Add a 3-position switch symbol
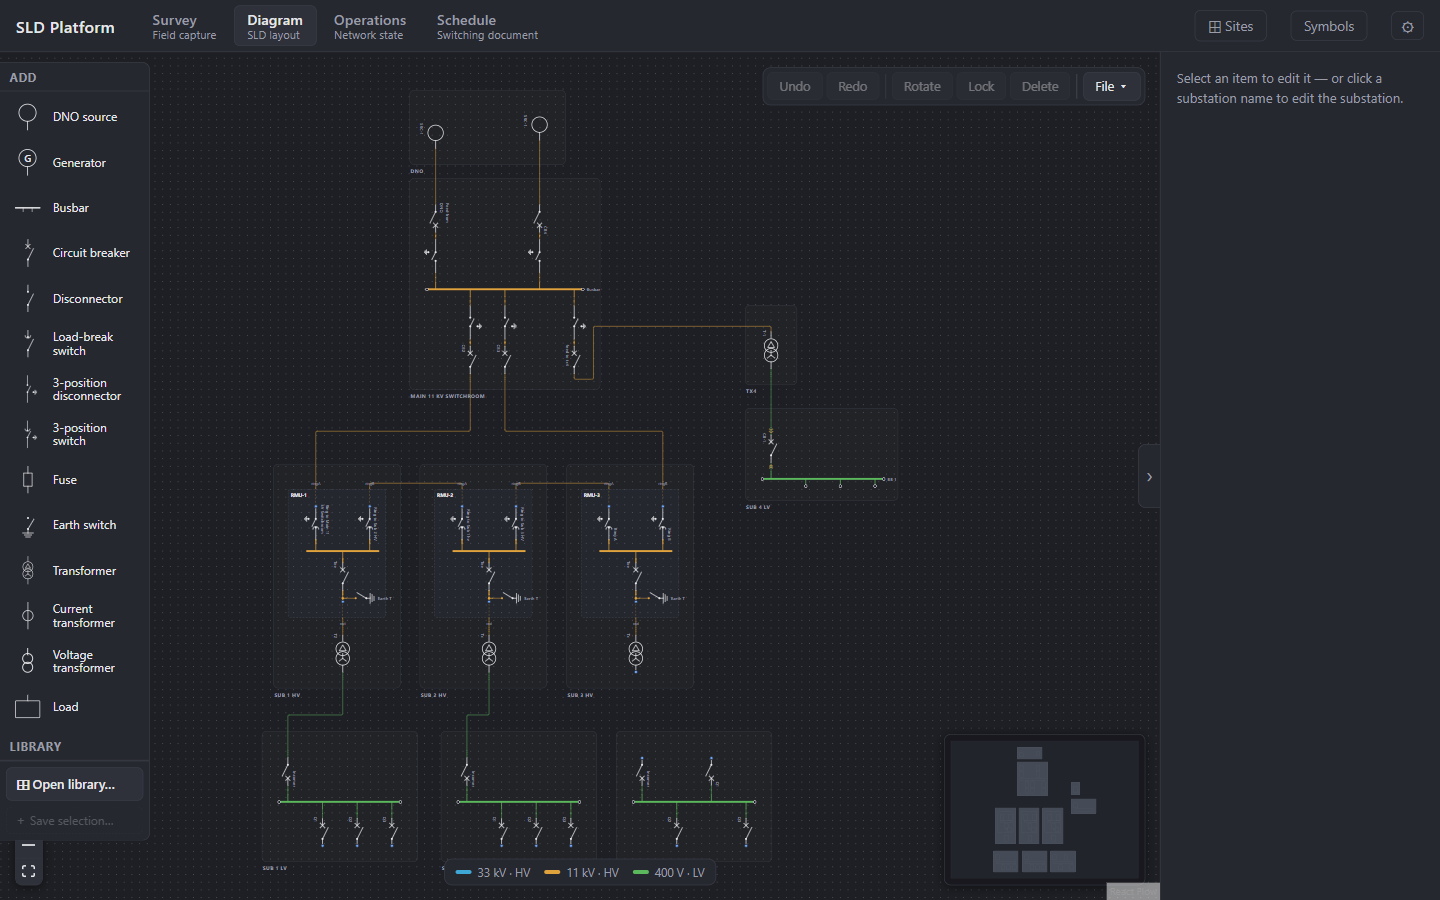Image resolution: width=1440 pixels, height=900 pixels. click(x=75, y=434)
